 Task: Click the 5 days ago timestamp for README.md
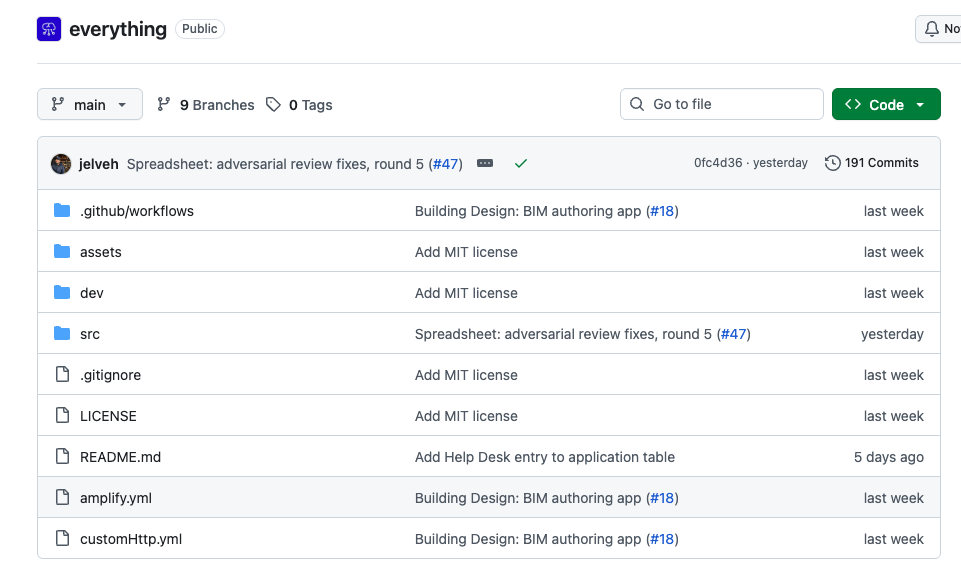(x=889, y=457)
